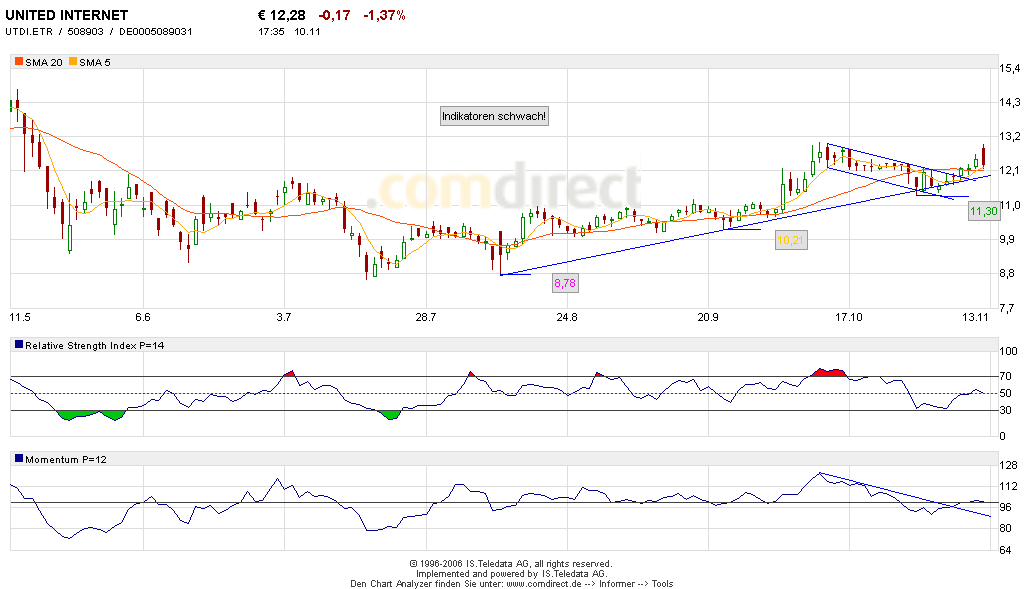
Task: Click the RSI axis value 100
Action: tap(1008, 351)
